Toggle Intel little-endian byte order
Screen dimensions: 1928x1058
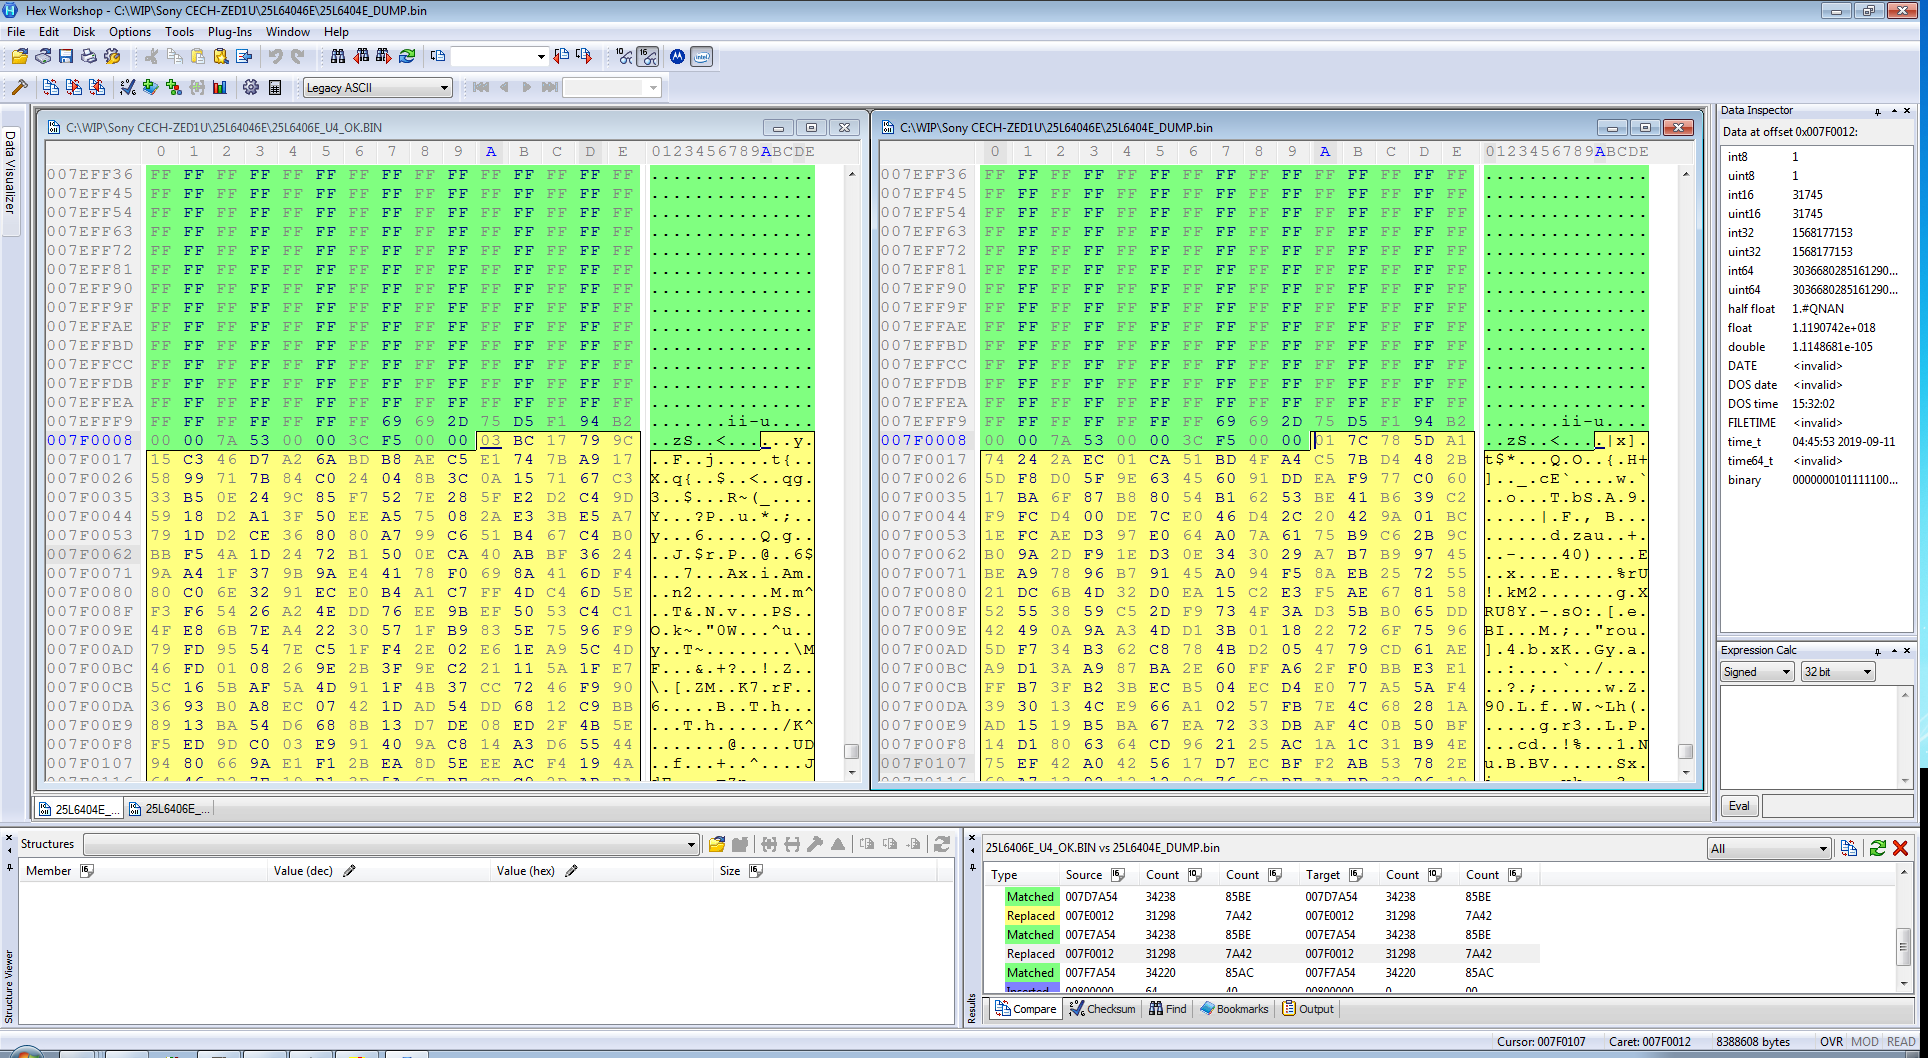tap(702, 57)
